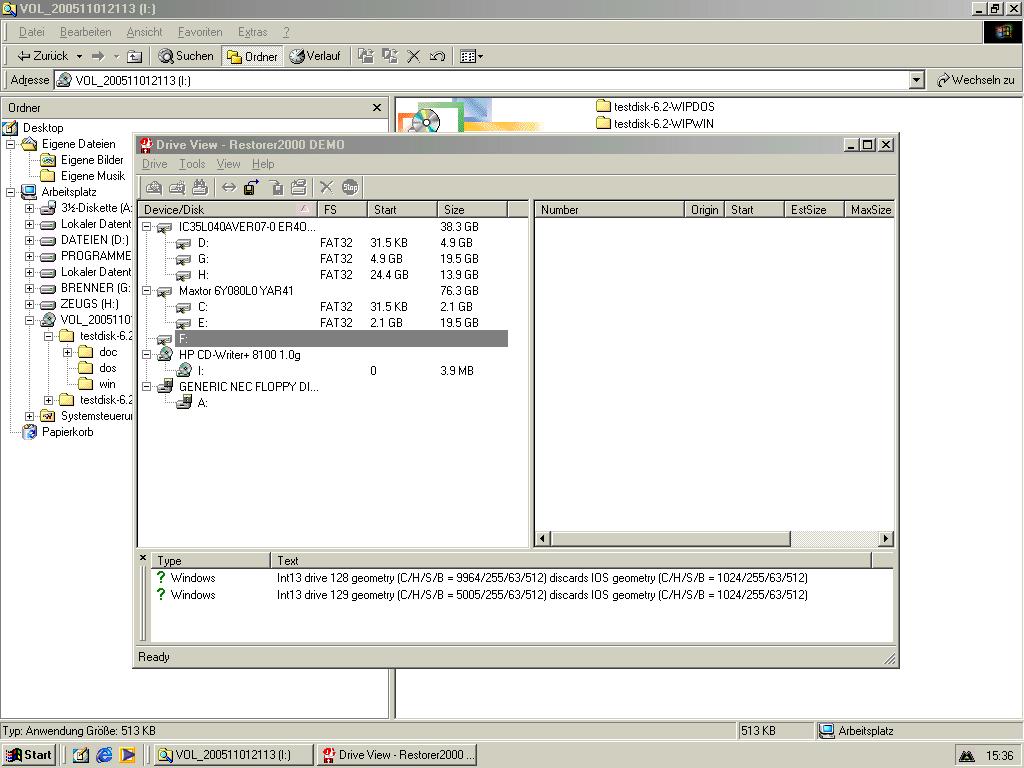Select drive I: under HP CD-Writer
This screenshot has height=768, width=1024.
tap(200, 371)
